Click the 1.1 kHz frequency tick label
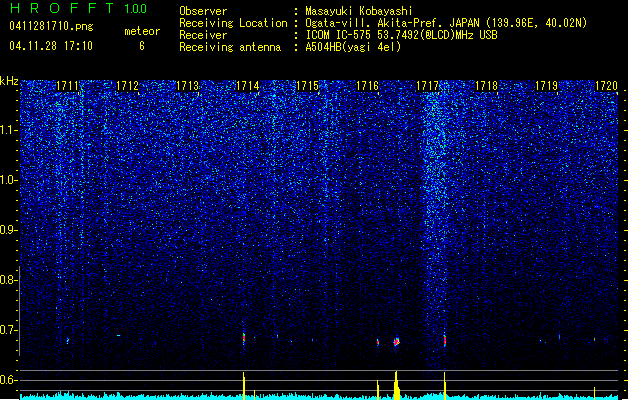Screen dimensions: 629x400 (8, 130)
